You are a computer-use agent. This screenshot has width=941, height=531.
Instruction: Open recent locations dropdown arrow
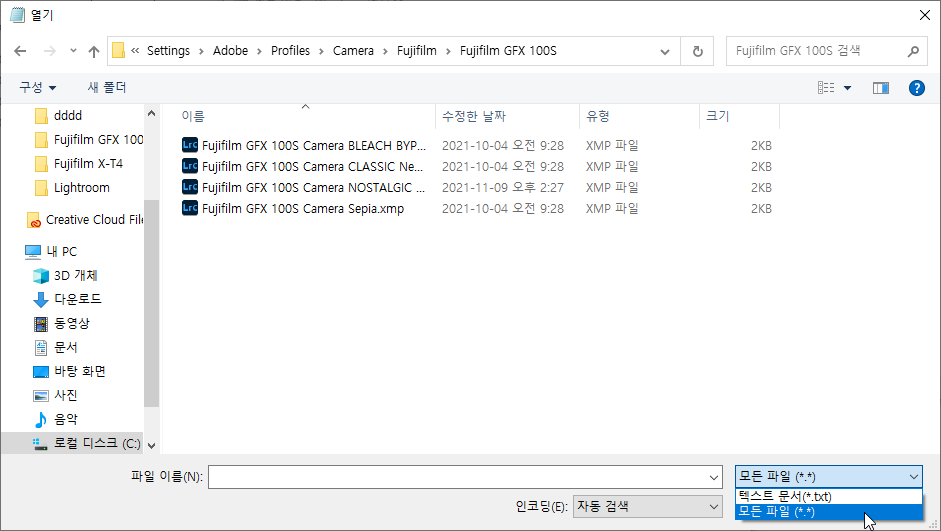(x=73, y=51)
